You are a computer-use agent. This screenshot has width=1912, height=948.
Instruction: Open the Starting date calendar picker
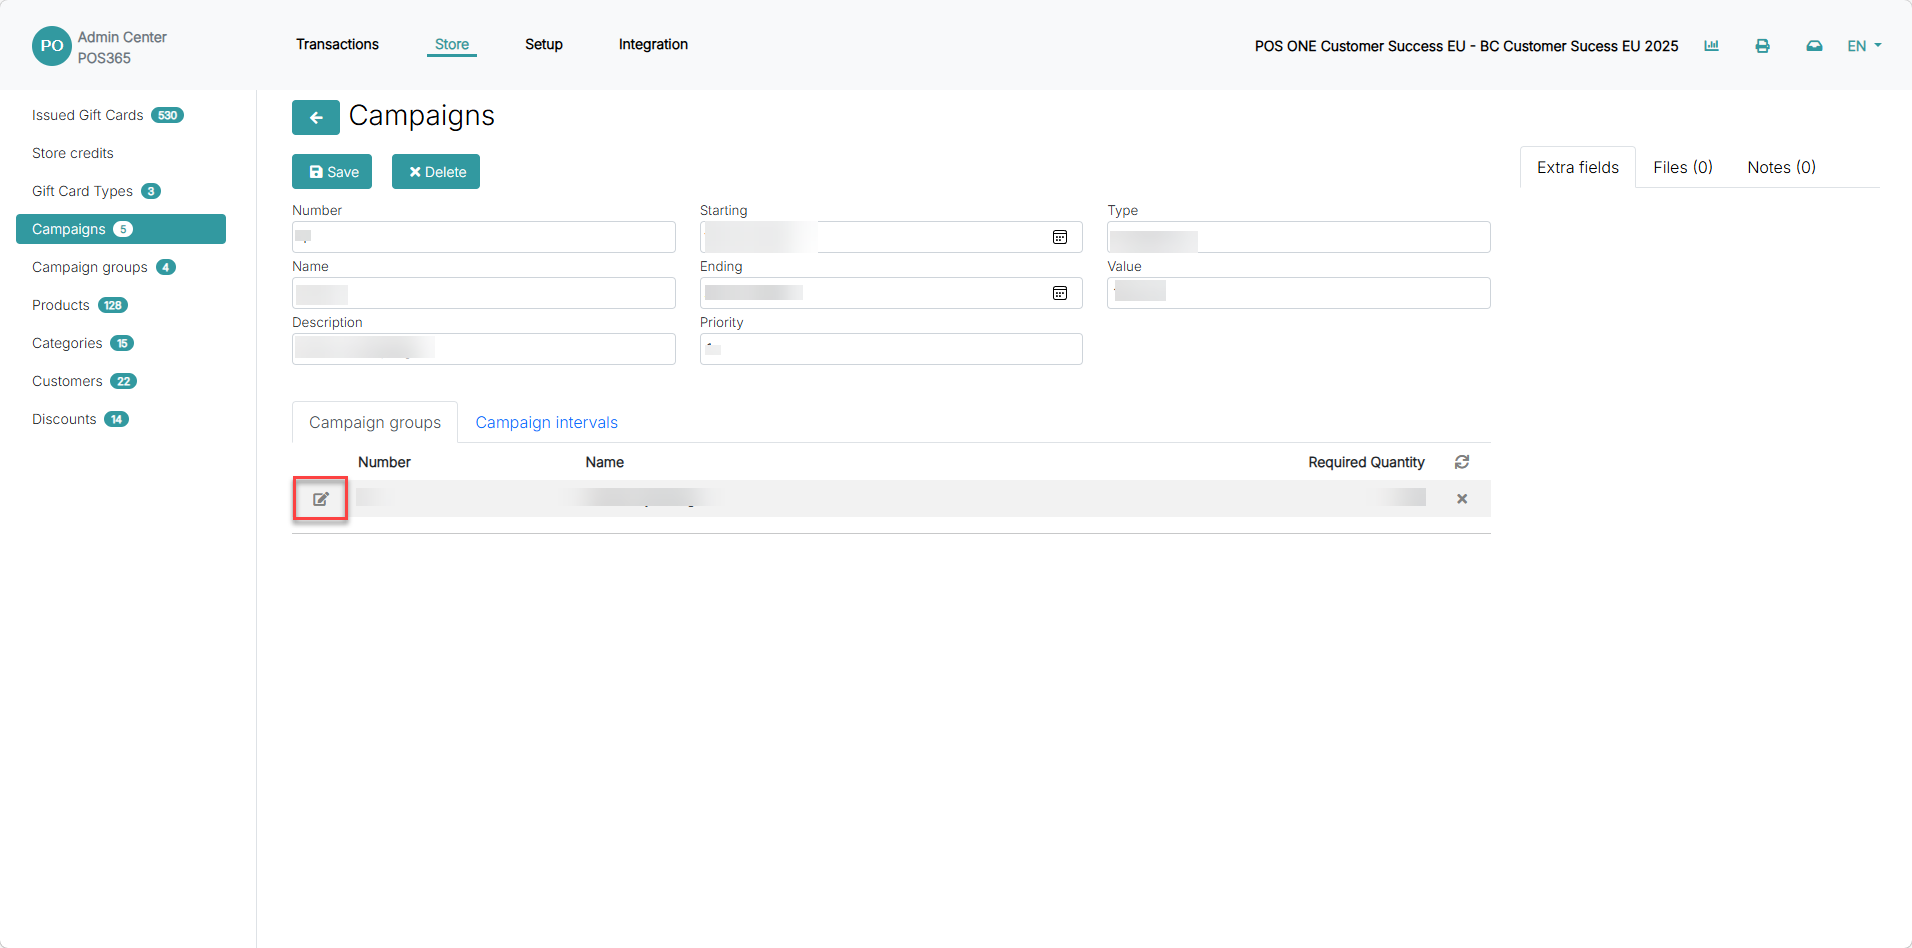pos(1060,237)
